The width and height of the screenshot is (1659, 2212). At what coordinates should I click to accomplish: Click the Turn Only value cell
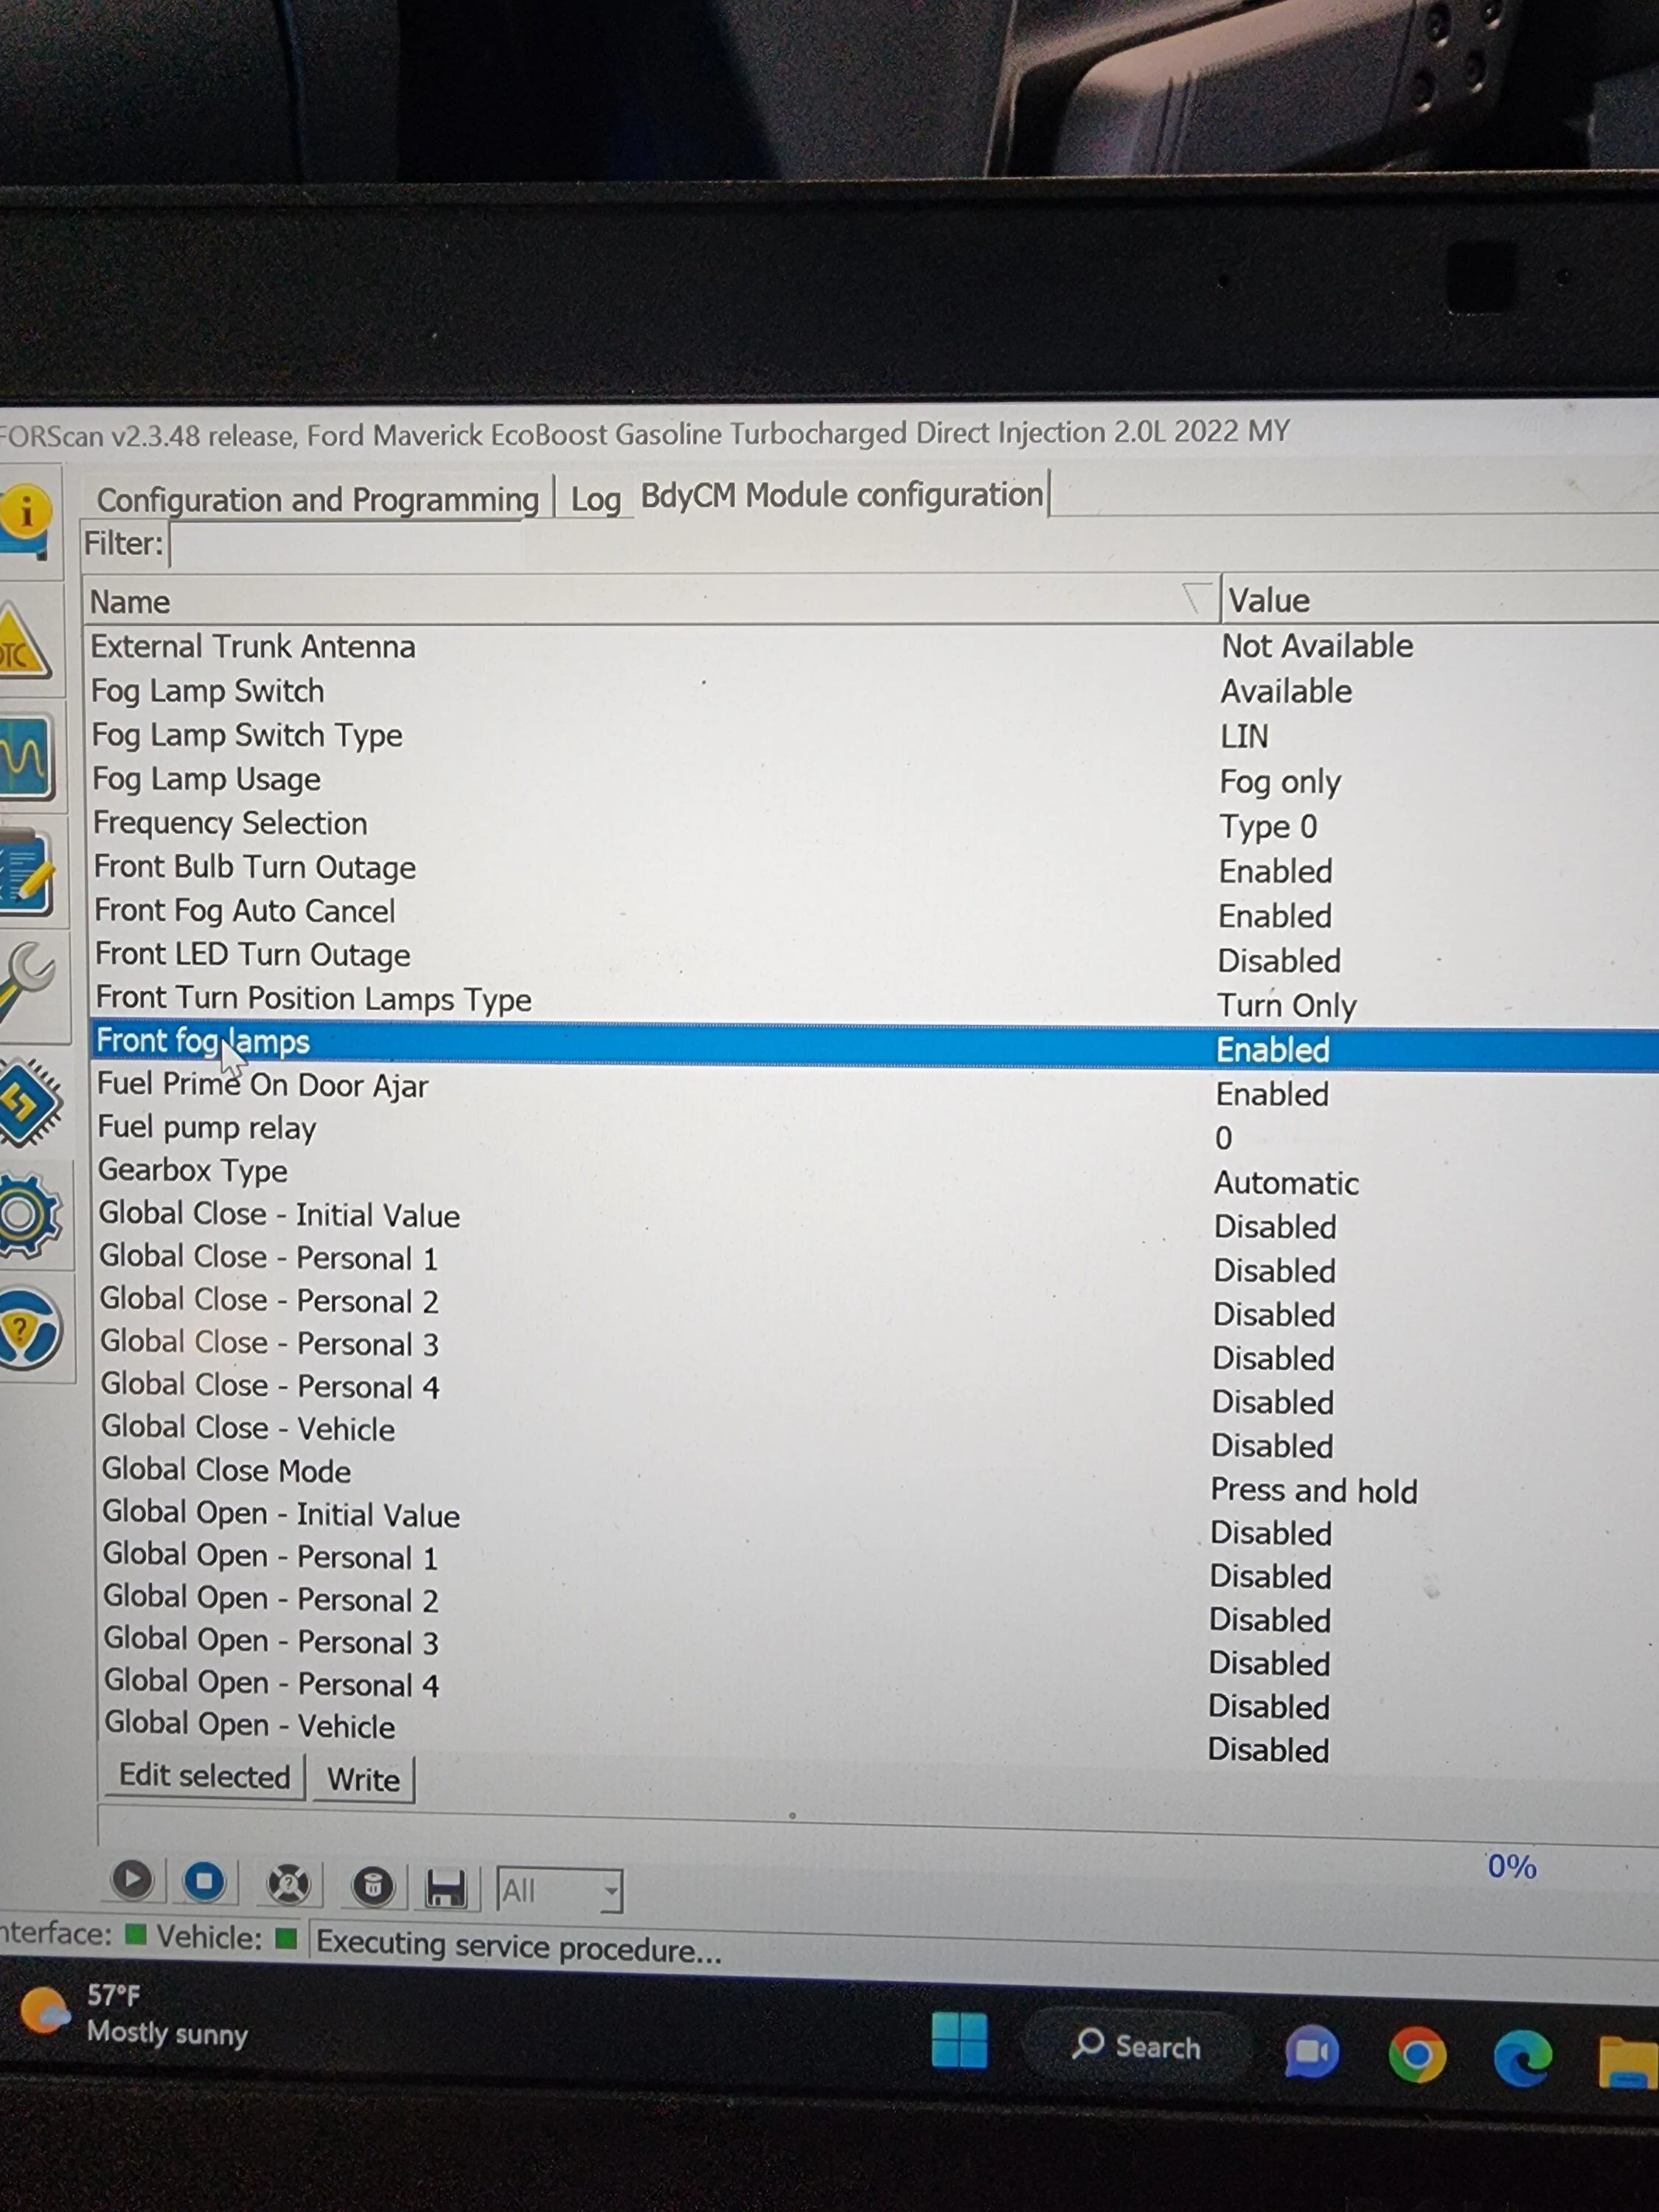point(1287,1005)
